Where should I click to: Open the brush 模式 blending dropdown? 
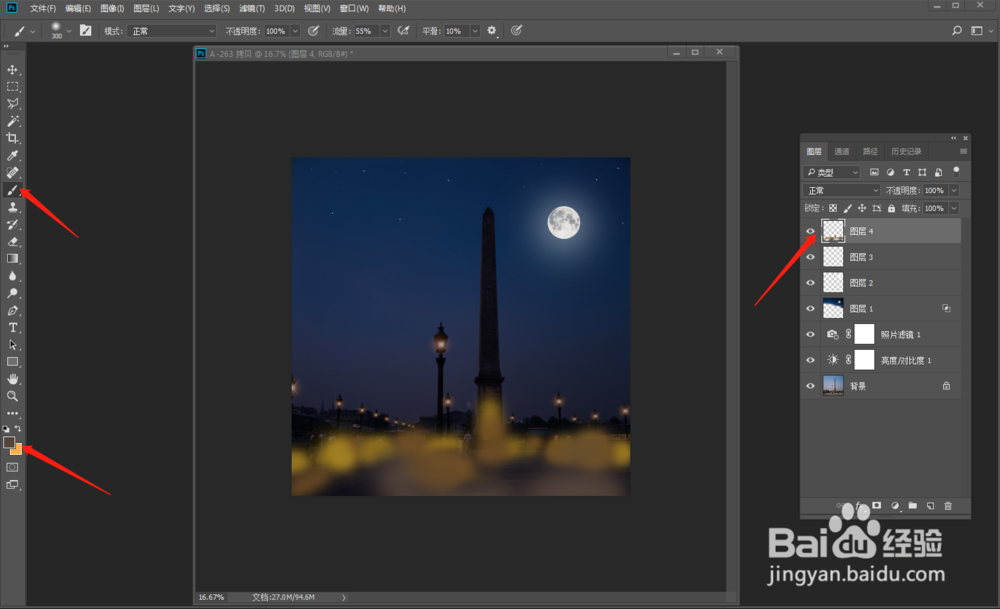point(172,31)
